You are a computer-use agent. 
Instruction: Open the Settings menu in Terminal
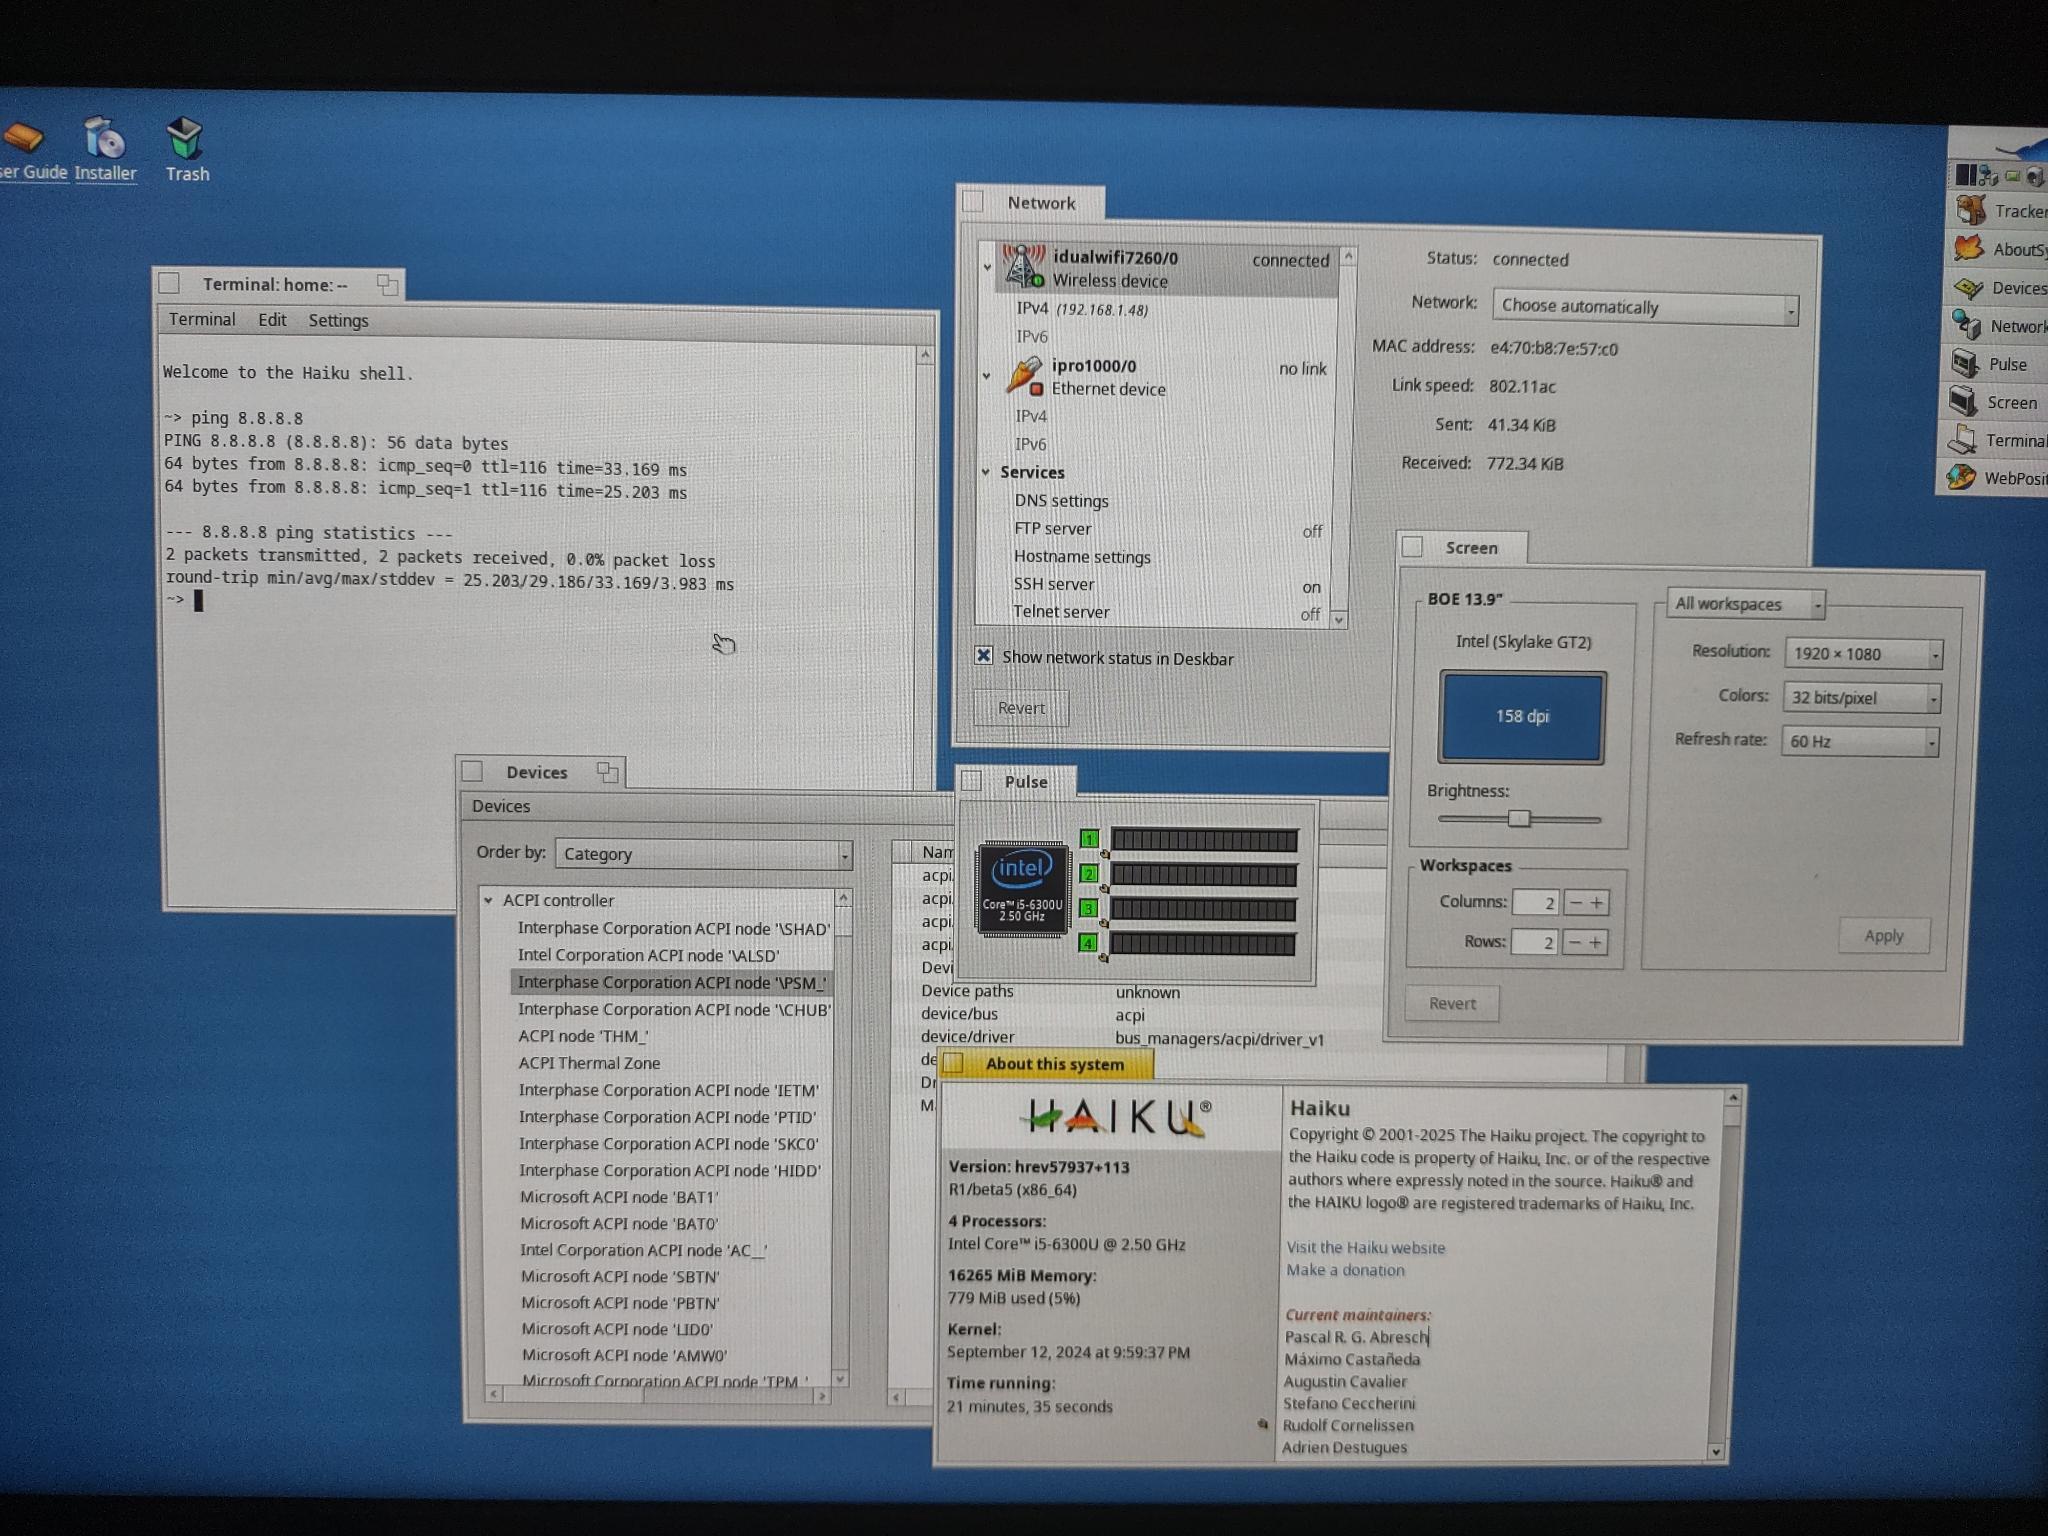(338, 320)
